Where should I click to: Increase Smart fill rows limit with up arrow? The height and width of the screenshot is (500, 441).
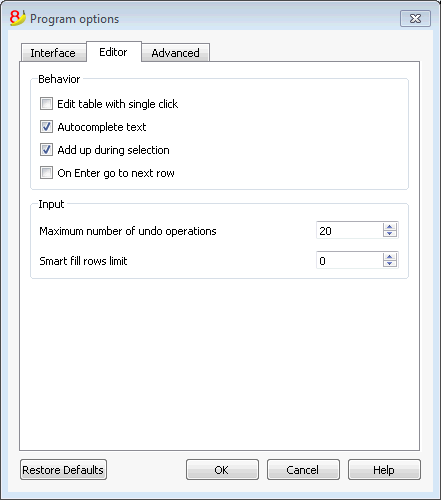click(x=390, y=256)
